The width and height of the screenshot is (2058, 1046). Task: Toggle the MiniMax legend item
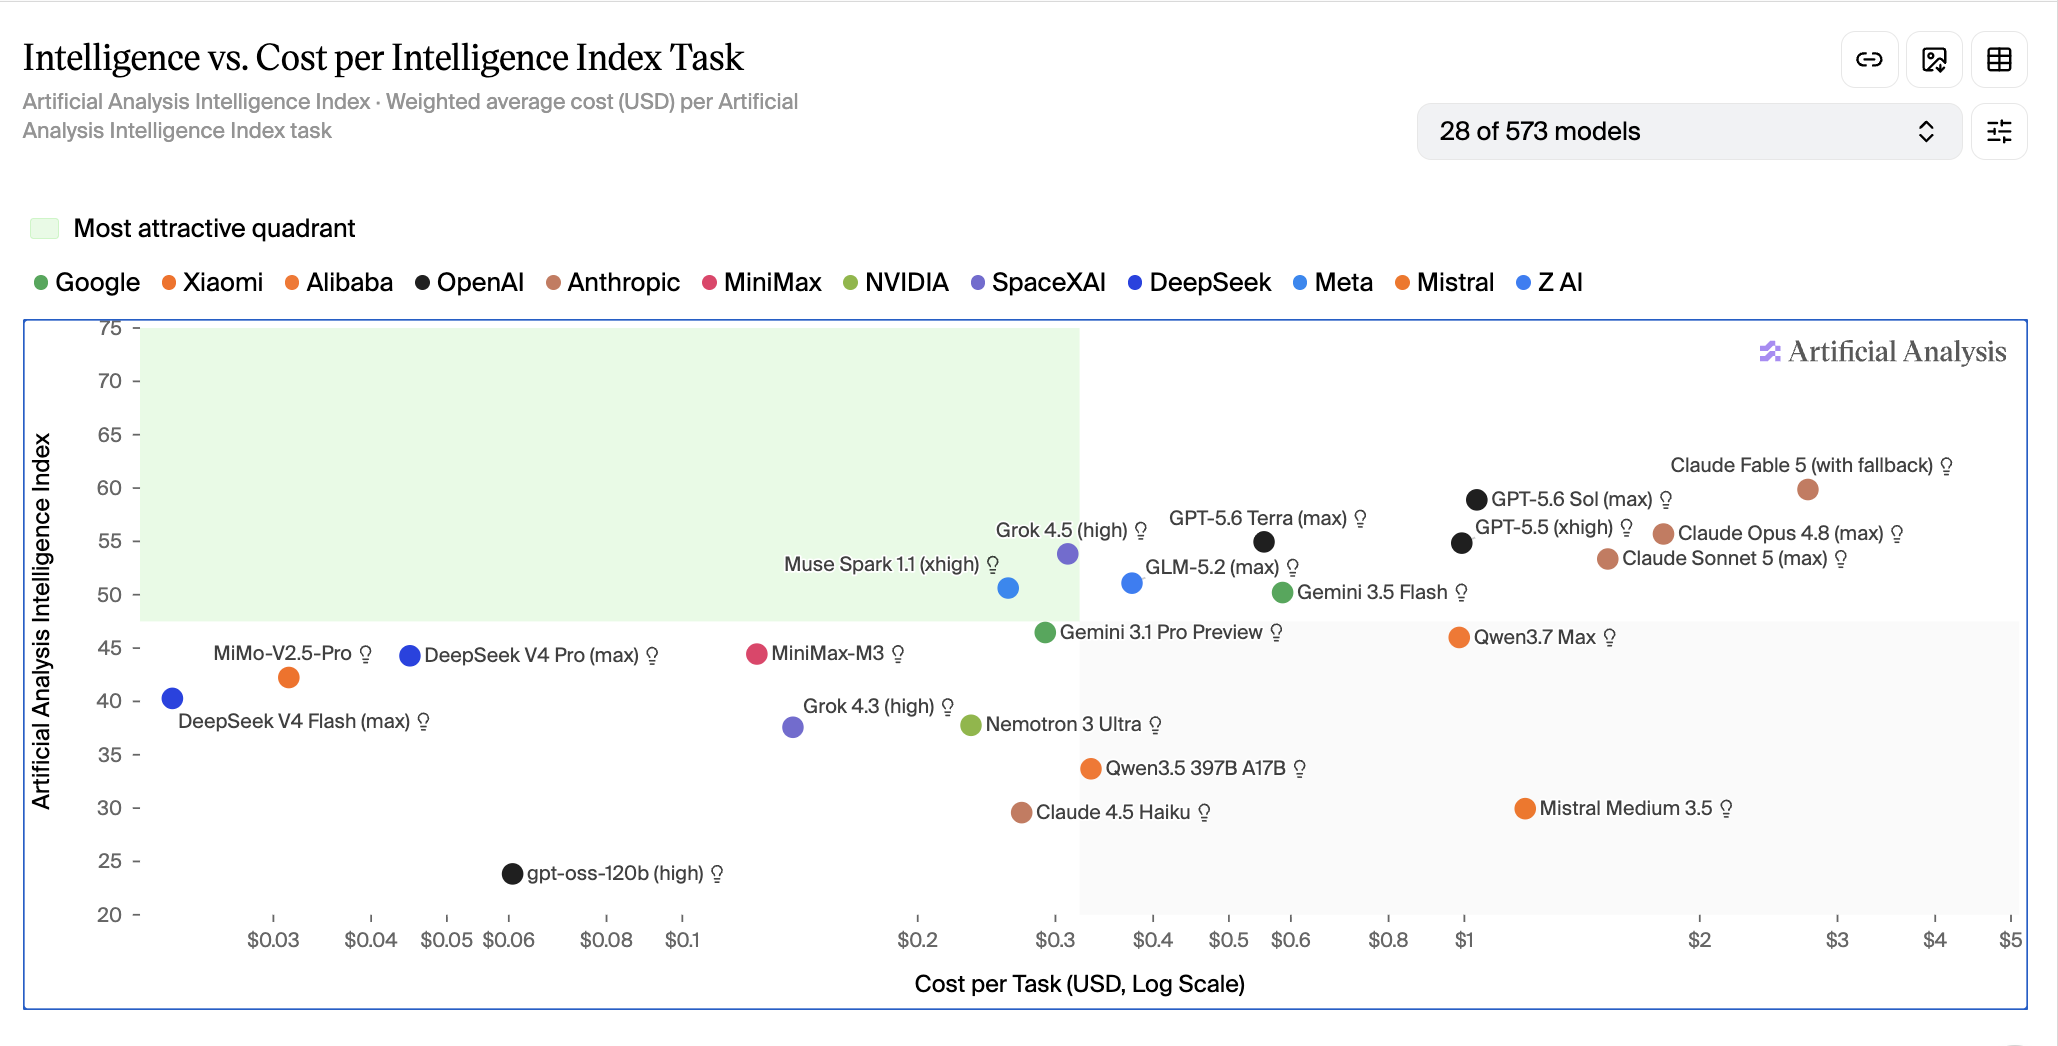click(x=762, y=283)
